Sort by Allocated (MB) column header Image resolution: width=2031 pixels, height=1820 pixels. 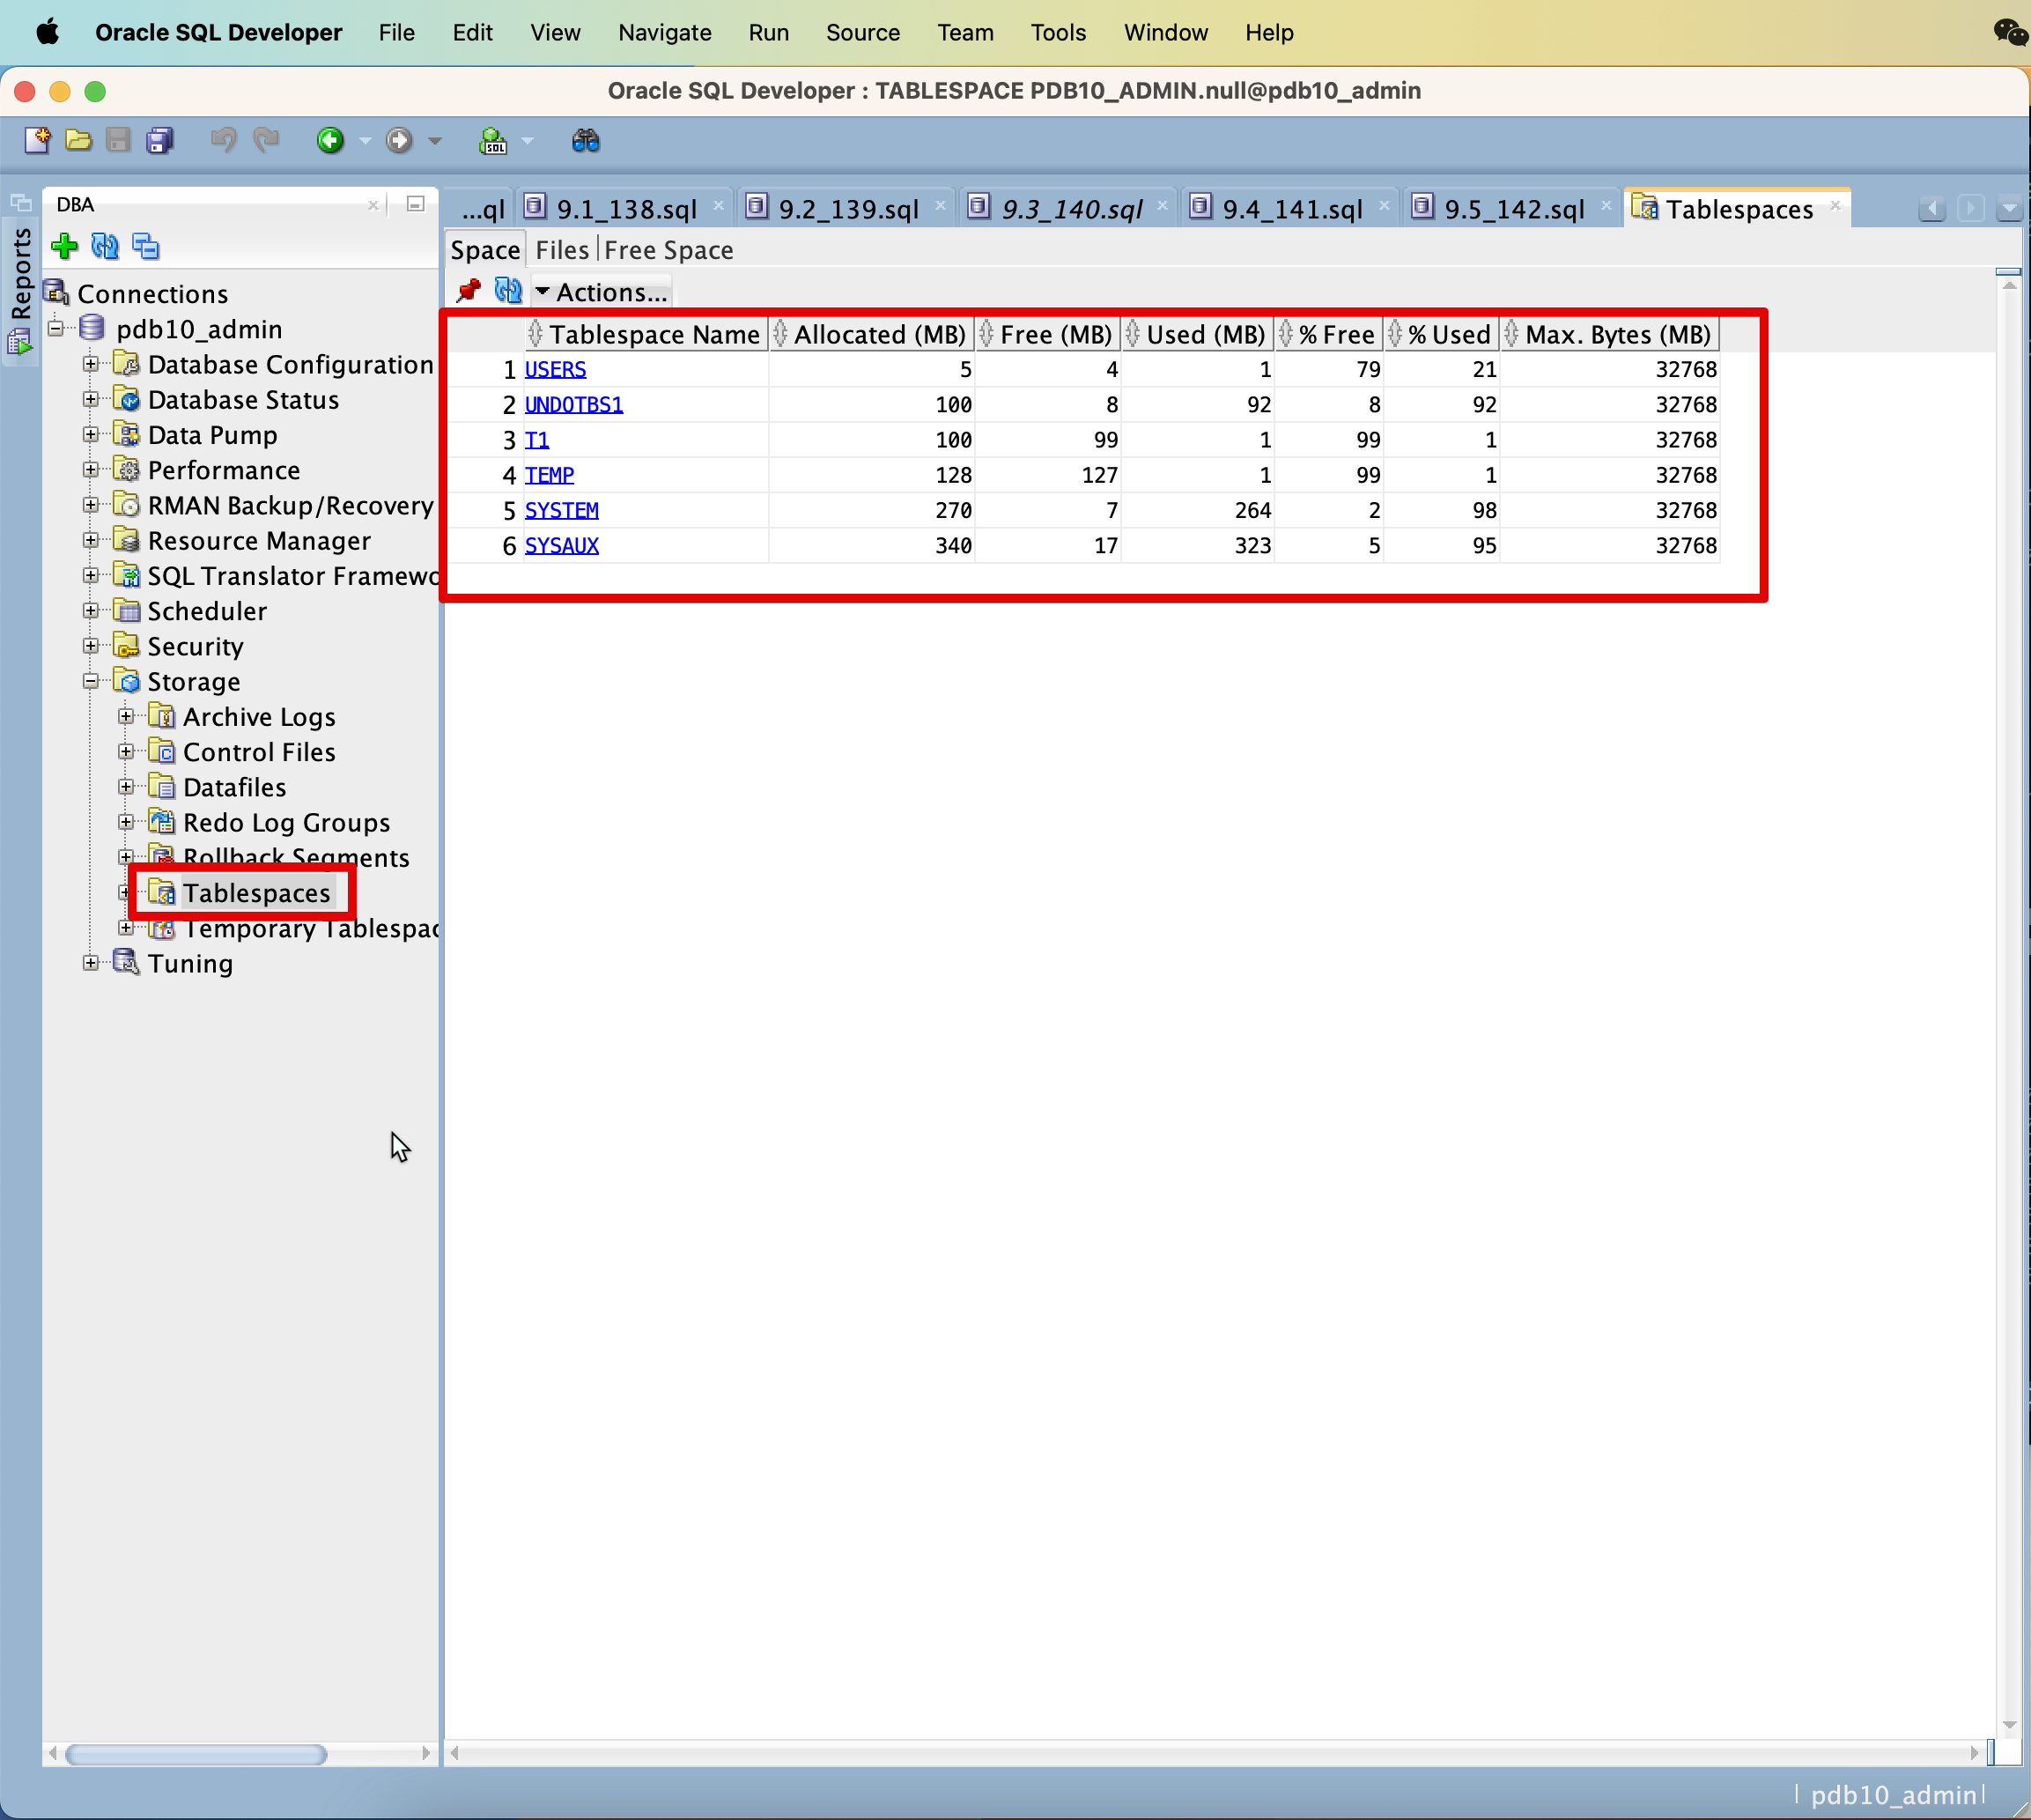871,334
